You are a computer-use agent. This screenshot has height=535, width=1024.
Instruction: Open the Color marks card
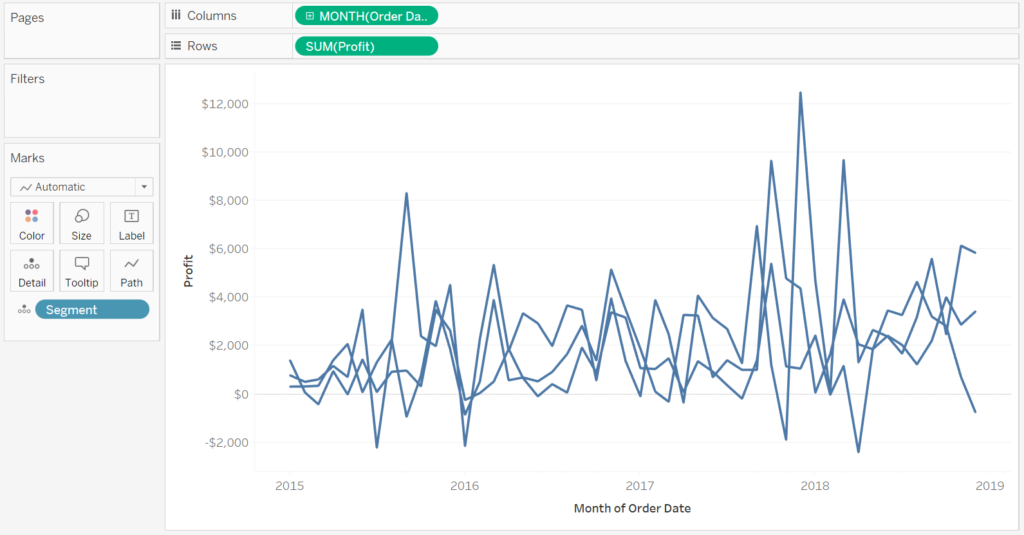31,223
